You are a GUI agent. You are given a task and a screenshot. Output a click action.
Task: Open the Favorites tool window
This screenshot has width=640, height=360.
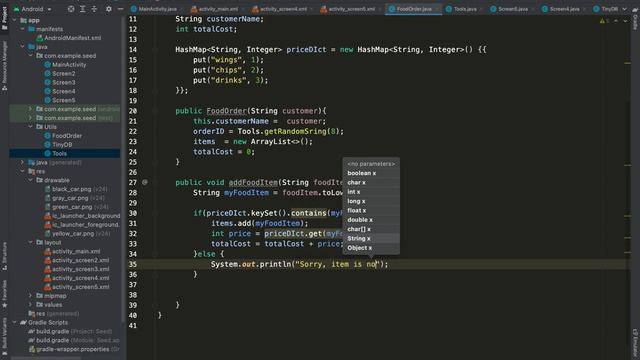coord(4,293)
